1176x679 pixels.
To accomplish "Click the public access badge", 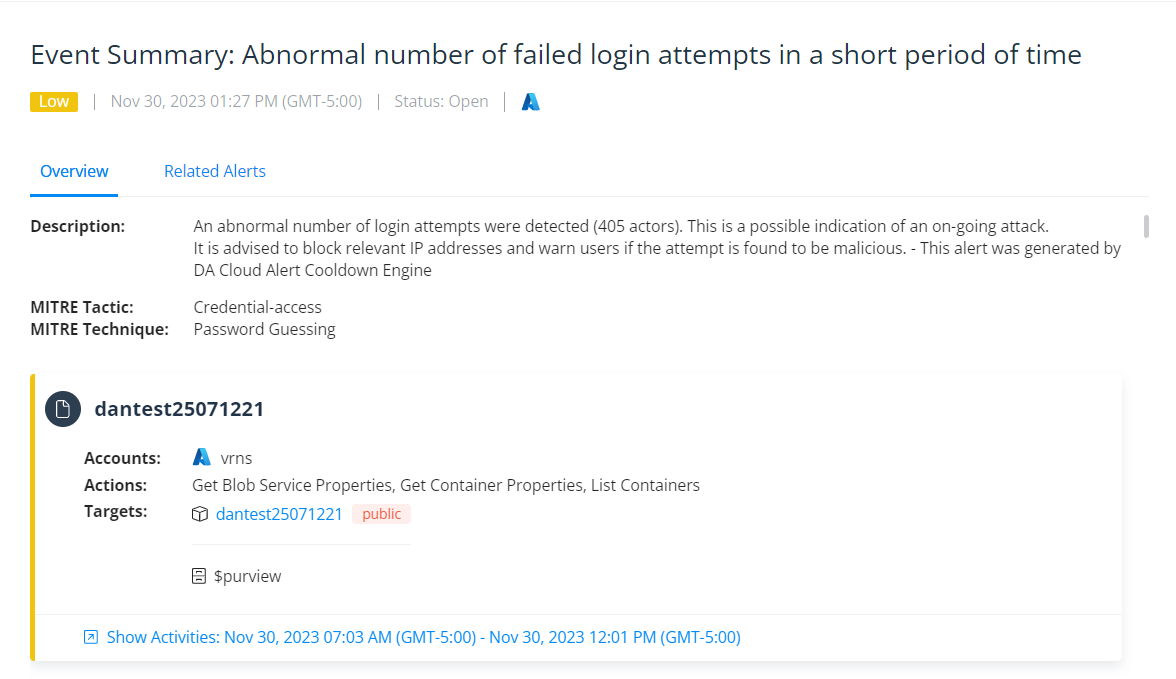I will (x=381, y=514).
